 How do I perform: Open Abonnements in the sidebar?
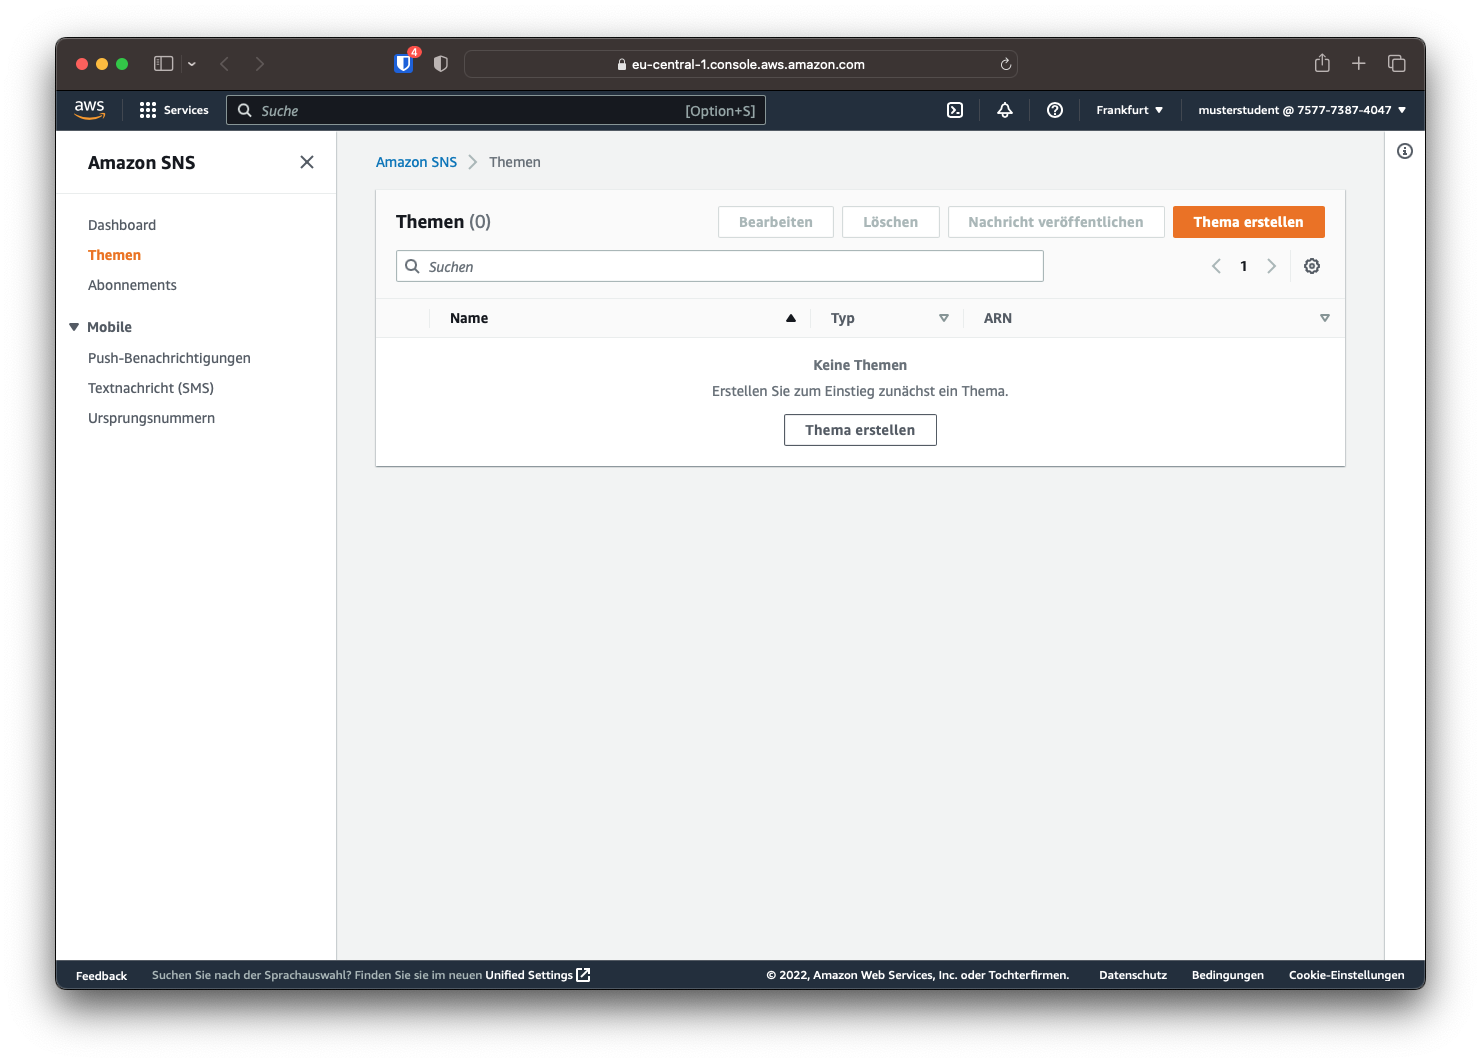132,285
